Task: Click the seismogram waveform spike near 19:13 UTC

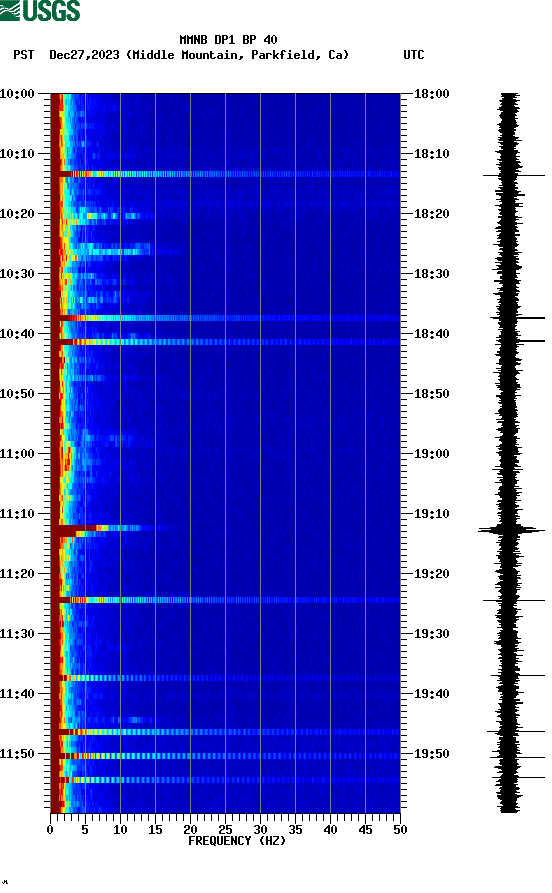Action: 511,530
